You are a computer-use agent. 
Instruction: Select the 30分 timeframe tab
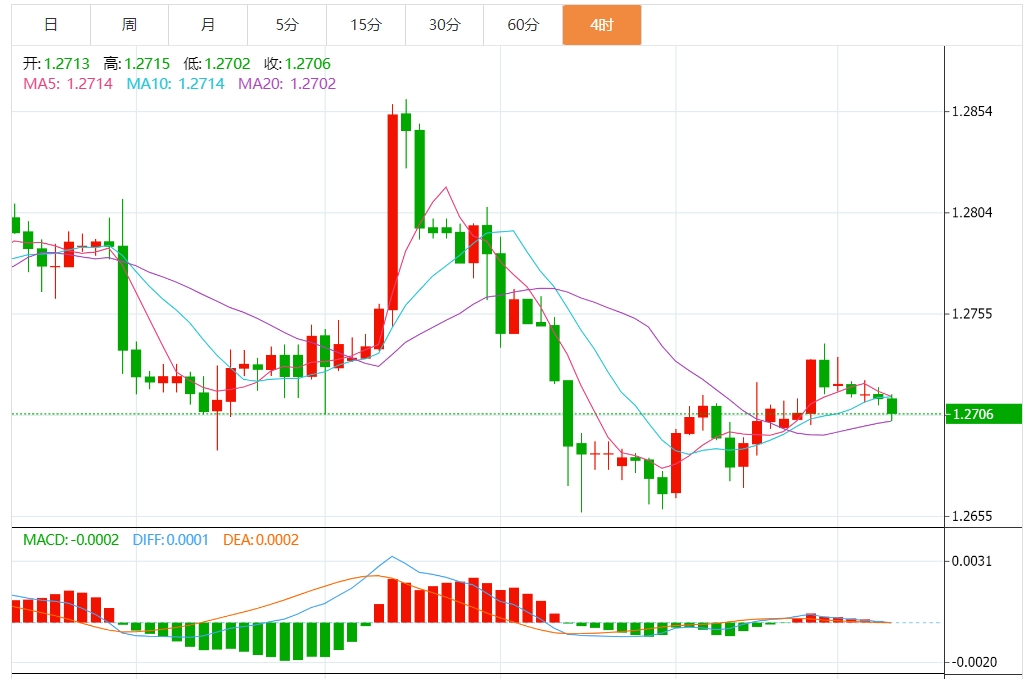click(444, 25)
